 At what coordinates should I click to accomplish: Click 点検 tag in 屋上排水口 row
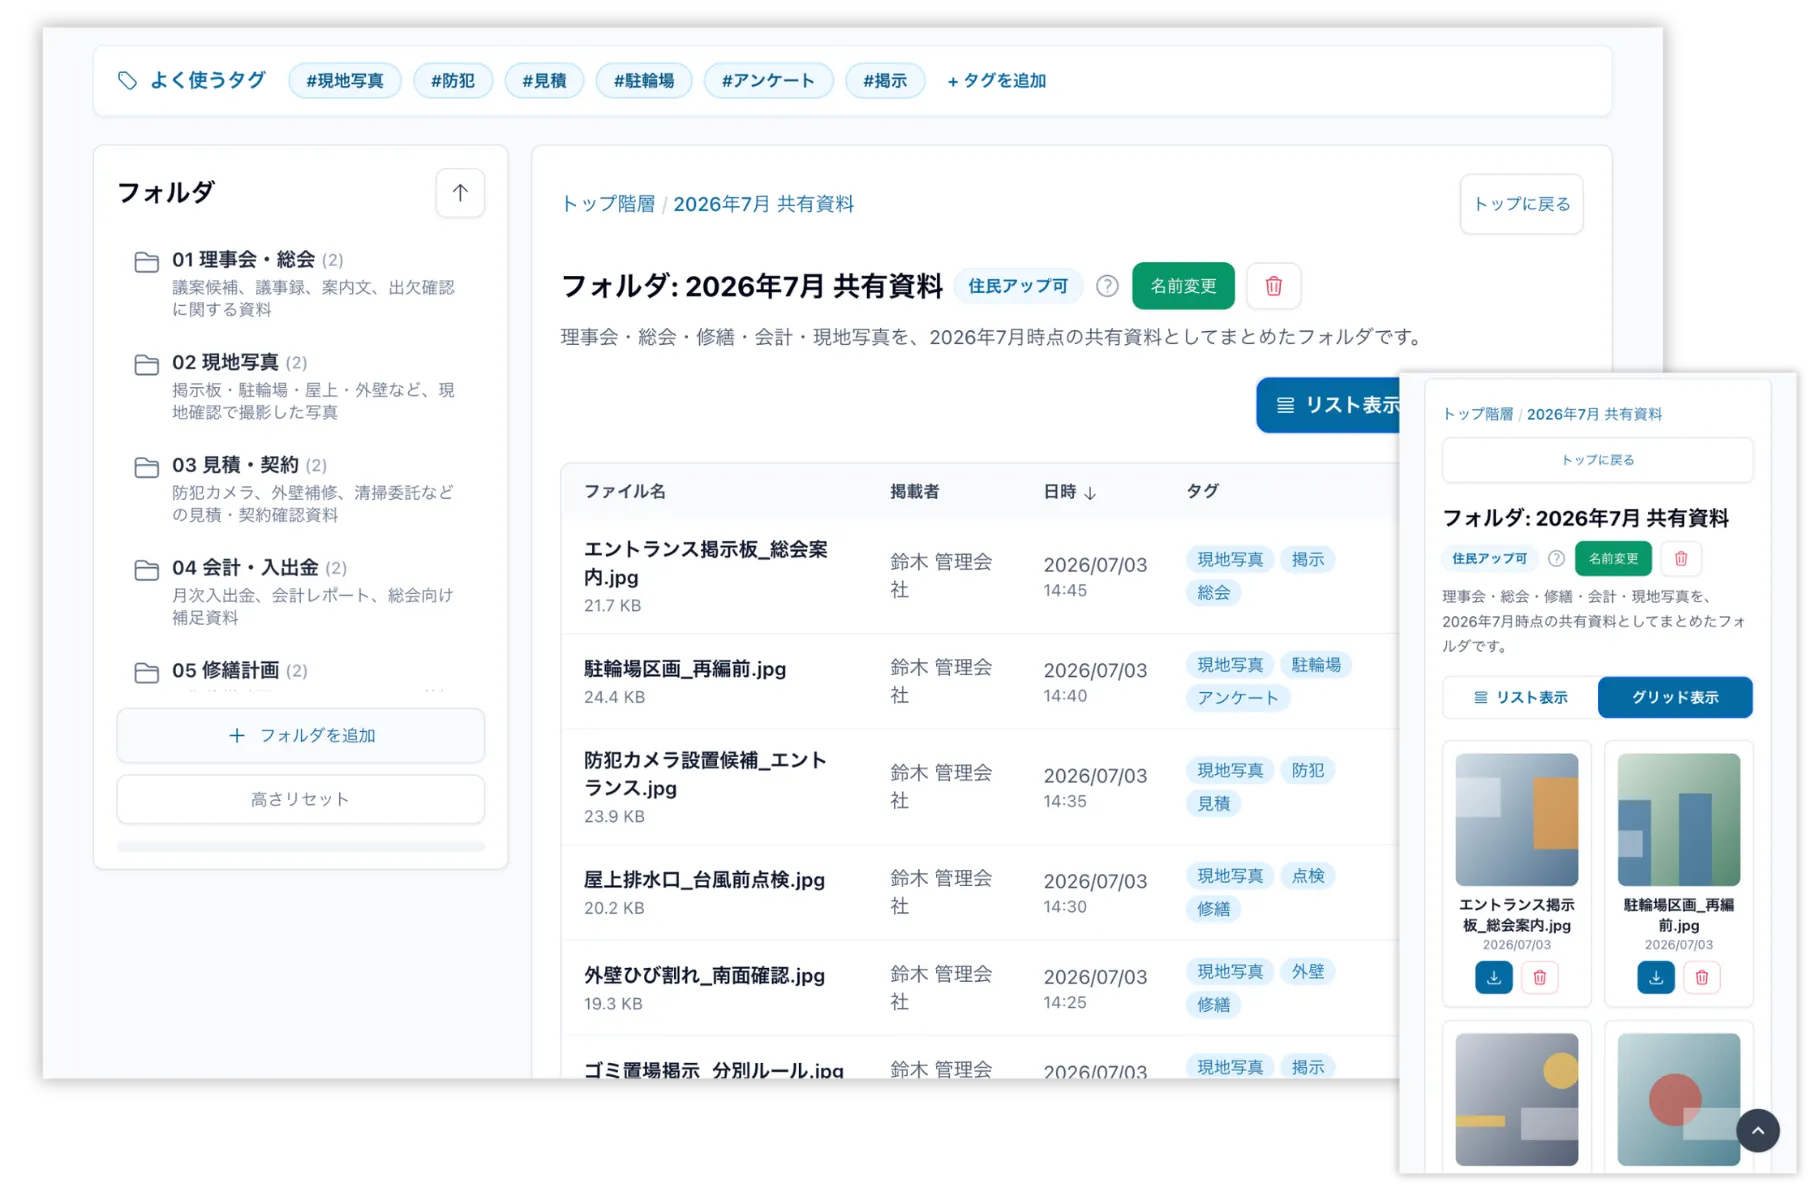(x=1308, y=876)
